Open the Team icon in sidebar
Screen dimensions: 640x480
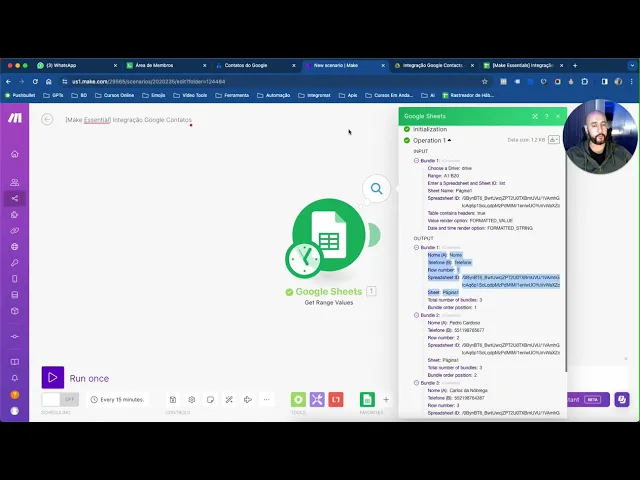15,182
